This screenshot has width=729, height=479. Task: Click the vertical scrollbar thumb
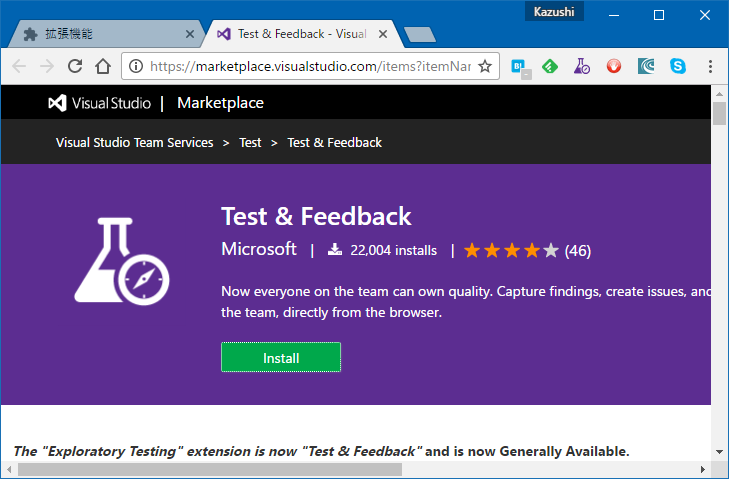719,113
